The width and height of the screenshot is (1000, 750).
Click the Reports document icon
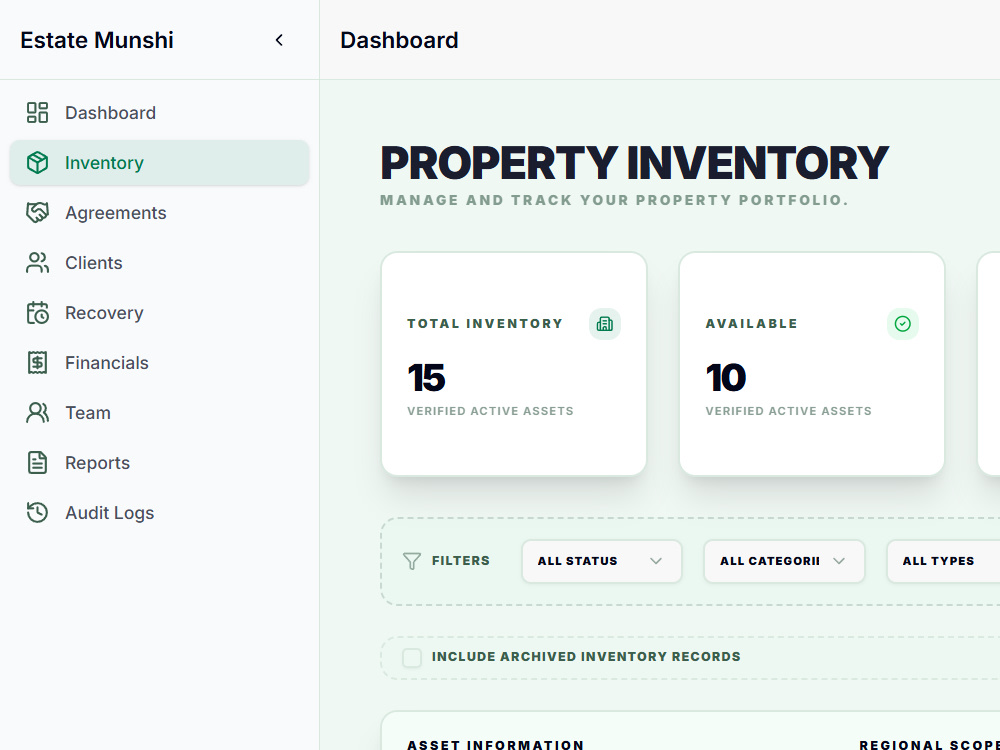(x=37, y=462)
